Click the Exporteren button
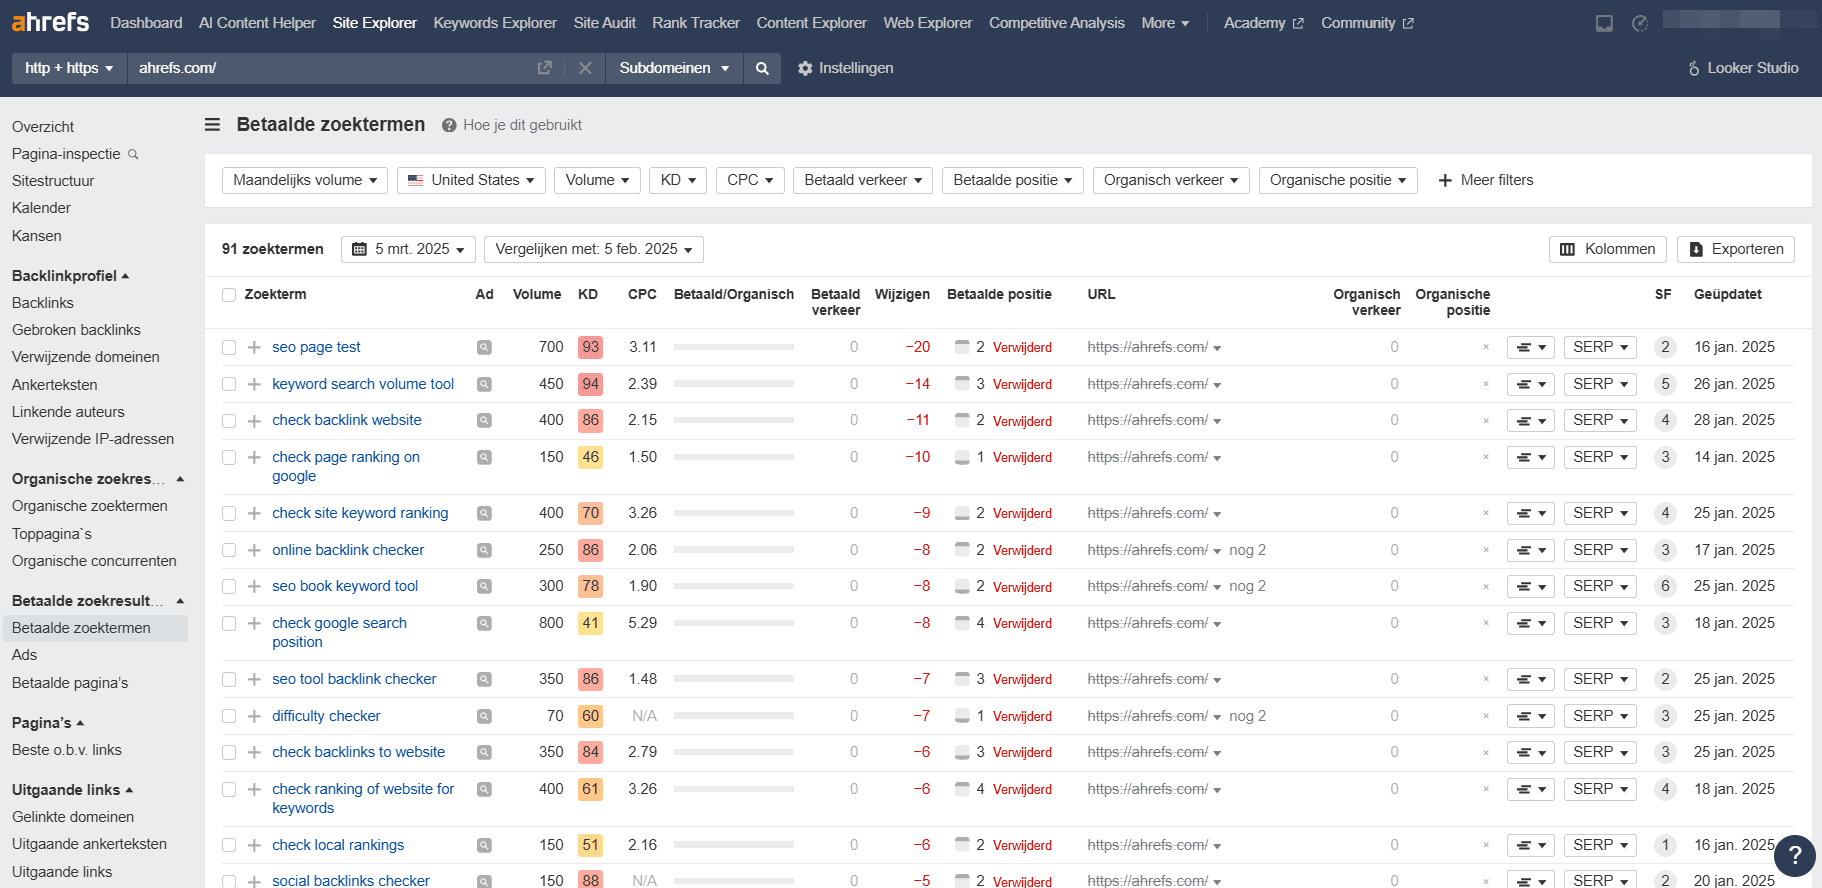This screenshot has width=1822, height=888. pyautogui.click(x=1736, y=249)
